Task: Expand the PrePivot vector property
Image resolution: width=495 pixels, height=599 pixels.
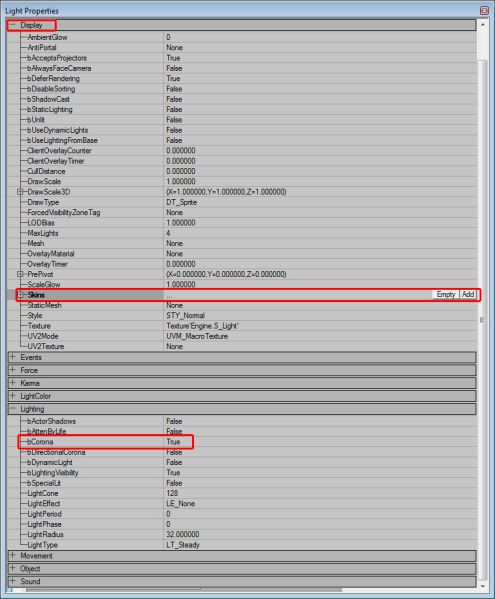Action: [x=20, y=274]
